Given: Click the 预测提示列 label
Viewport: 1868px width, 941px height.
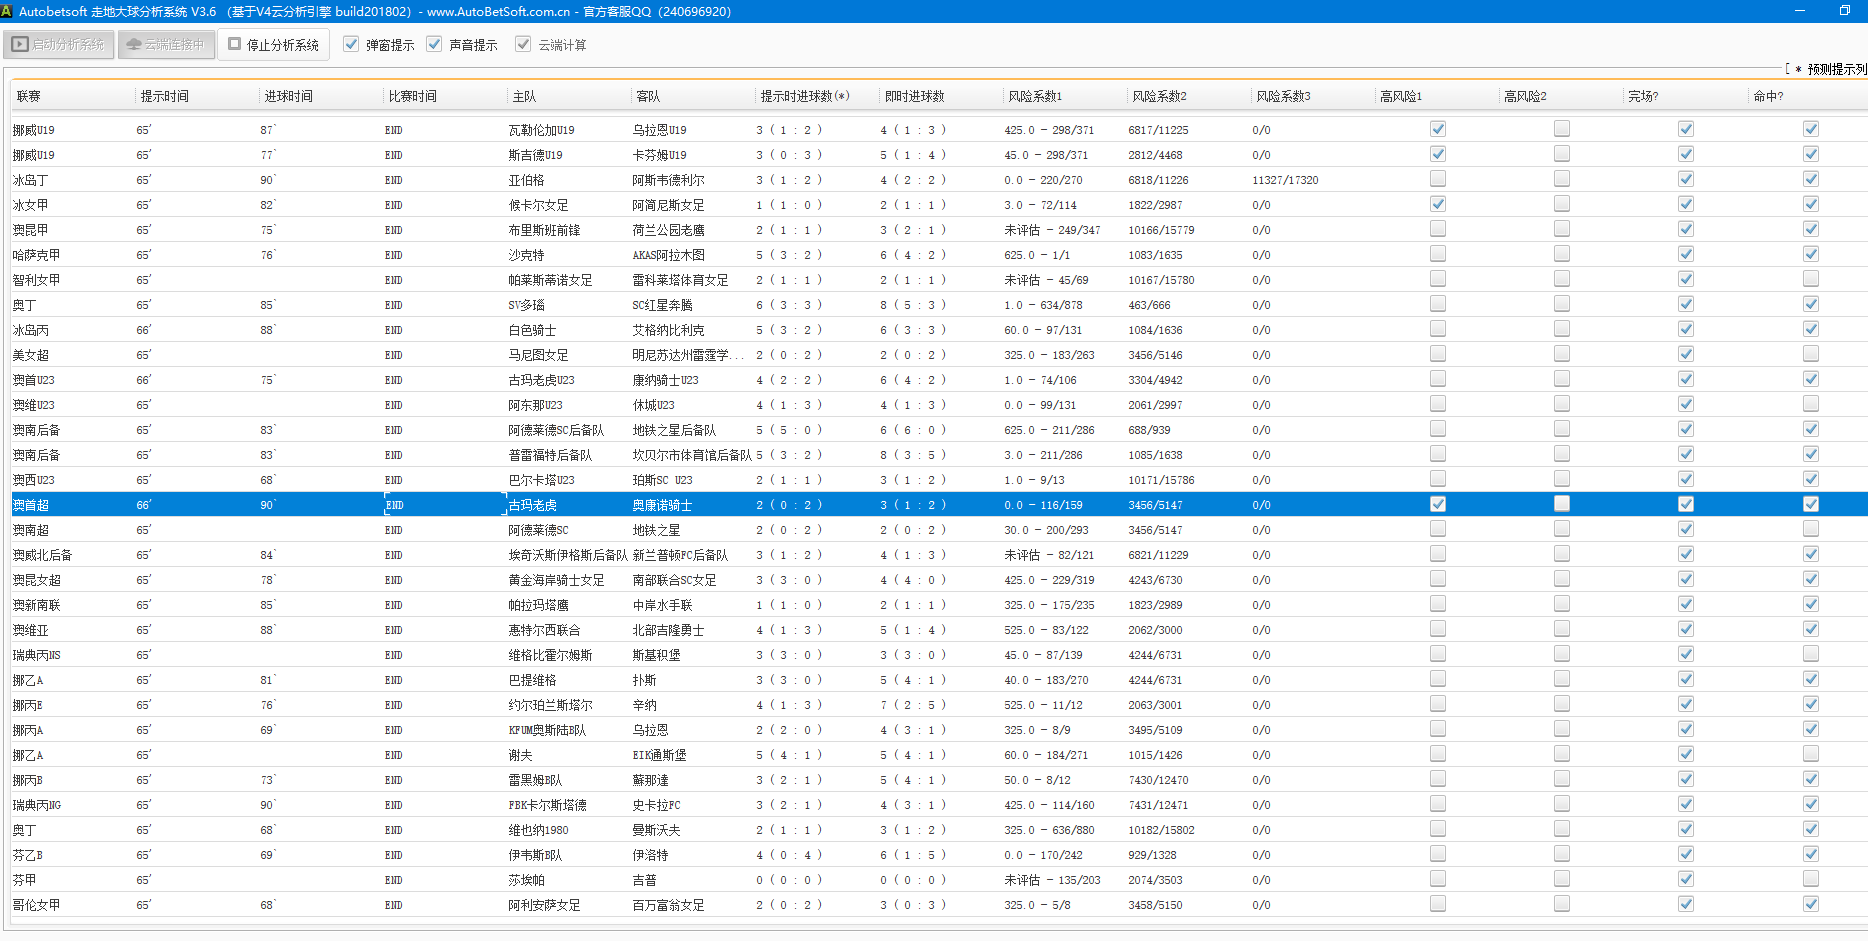Looking at the screenshot, I should pos(1836,69).
